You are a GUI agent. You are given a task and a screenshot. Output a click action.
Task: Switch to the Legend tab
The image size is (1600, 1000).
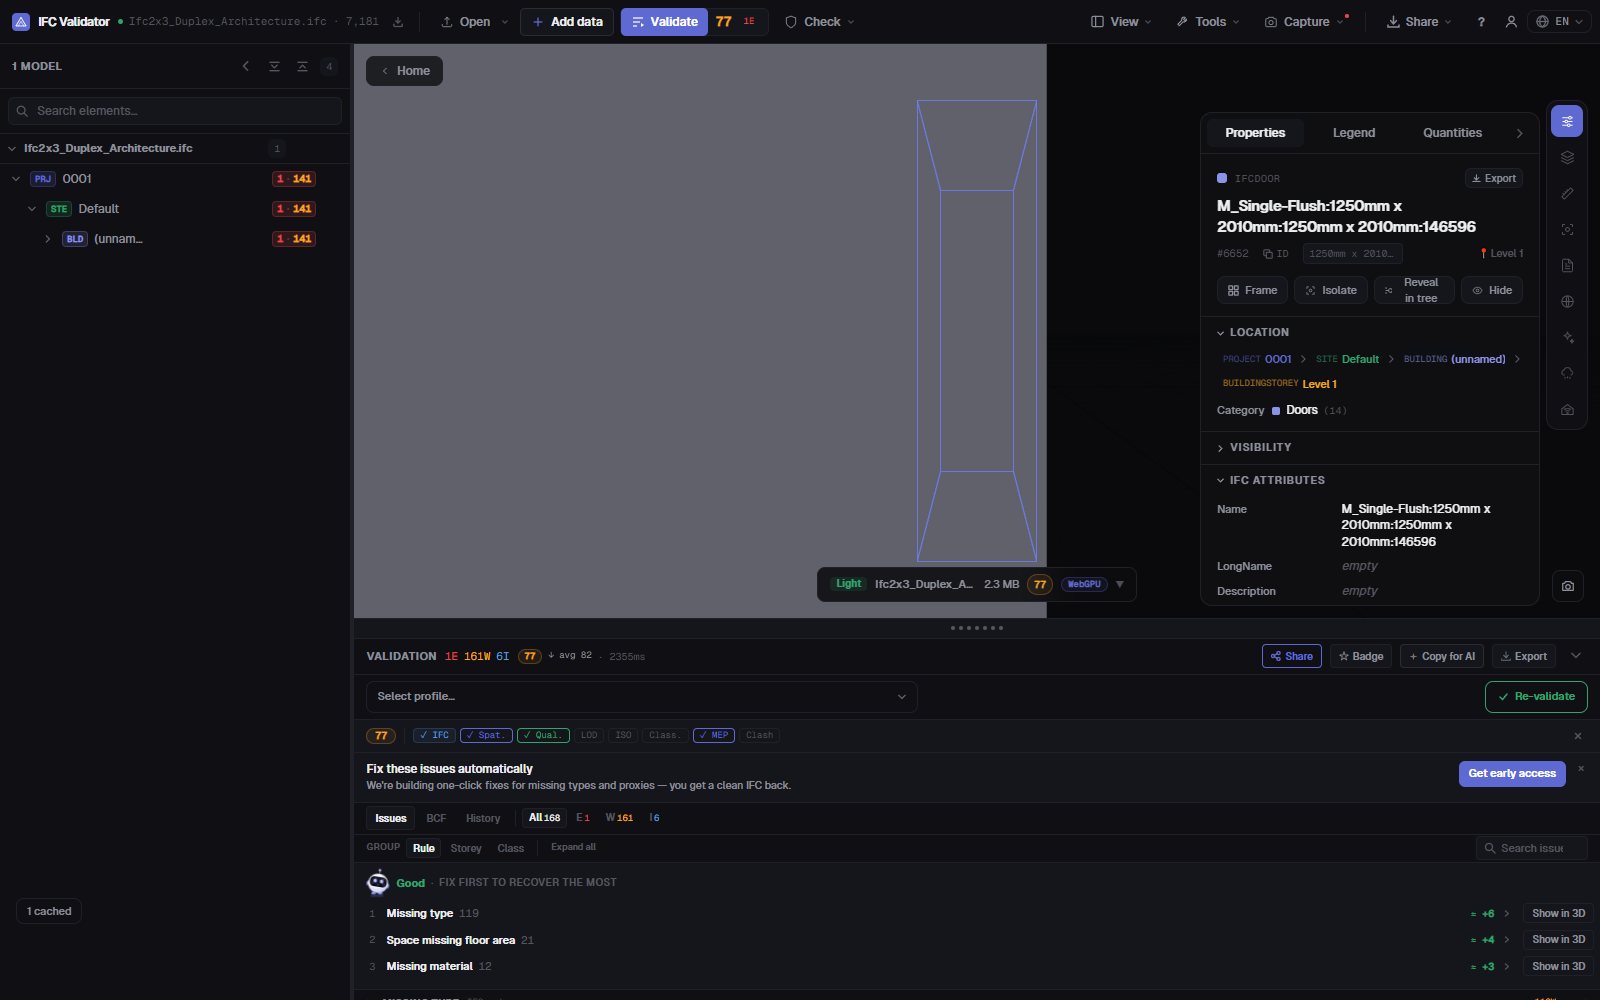click(x=1354, y=133)
